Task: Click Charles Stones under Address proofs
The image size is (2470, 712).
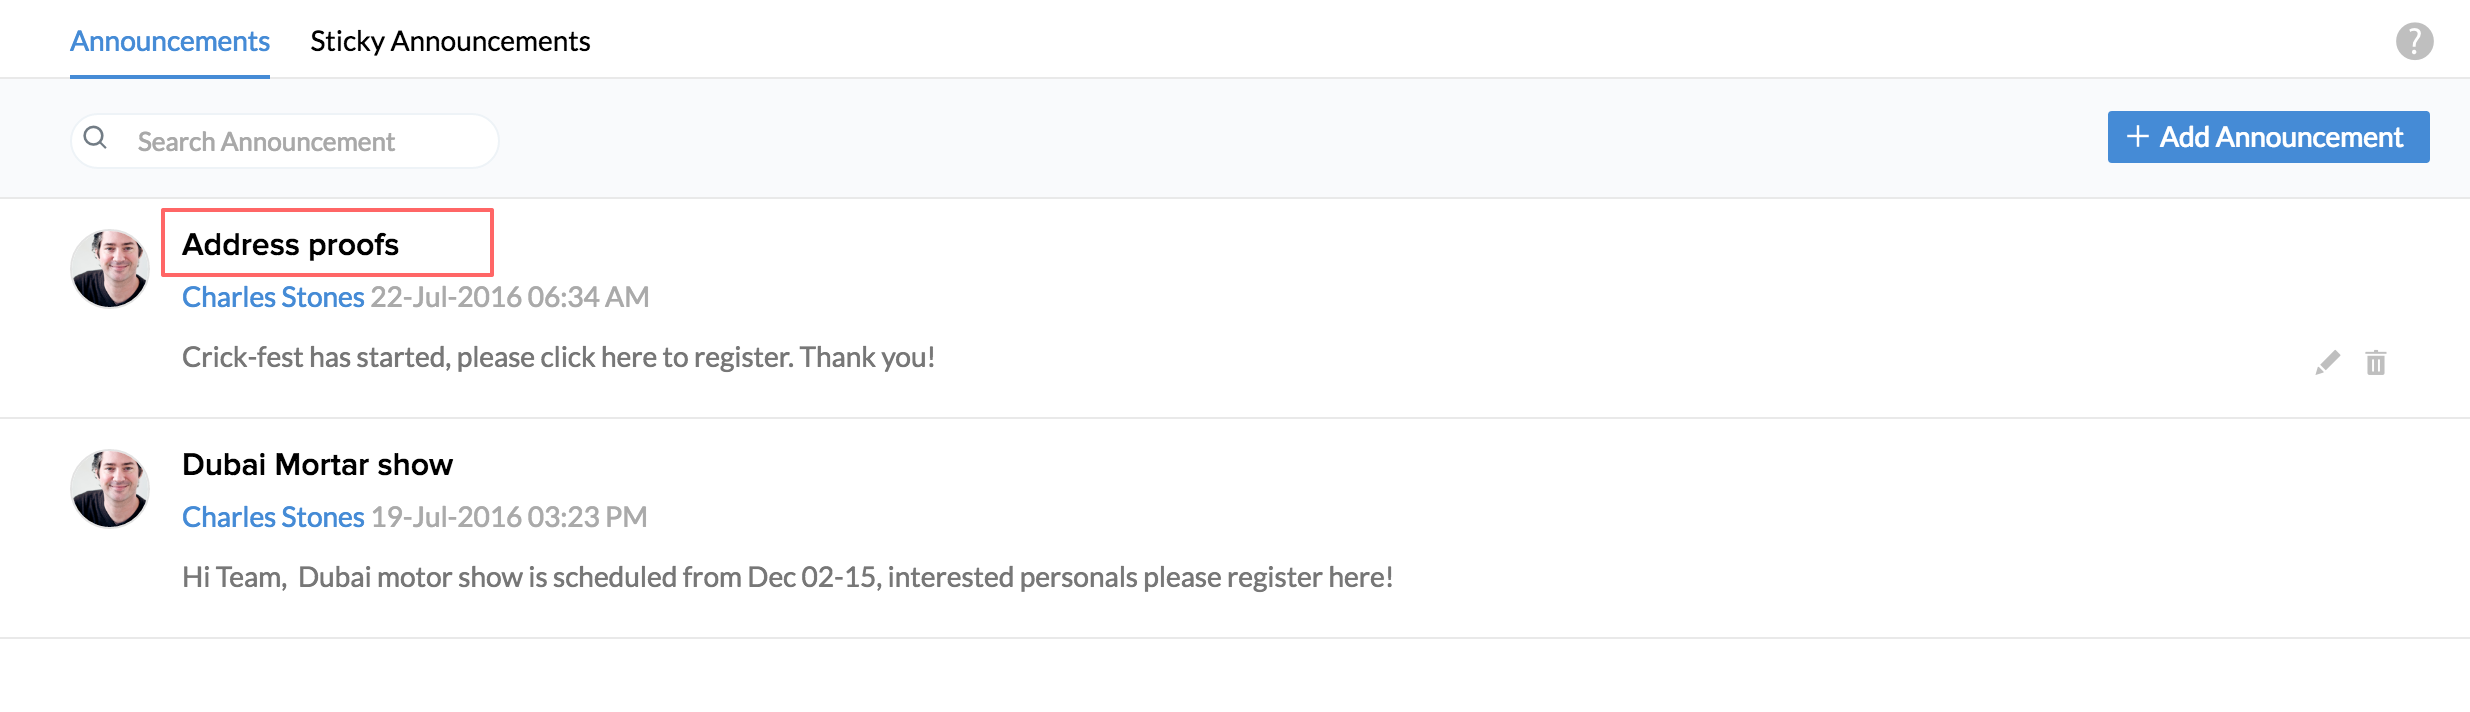Action: pos(273,297)
